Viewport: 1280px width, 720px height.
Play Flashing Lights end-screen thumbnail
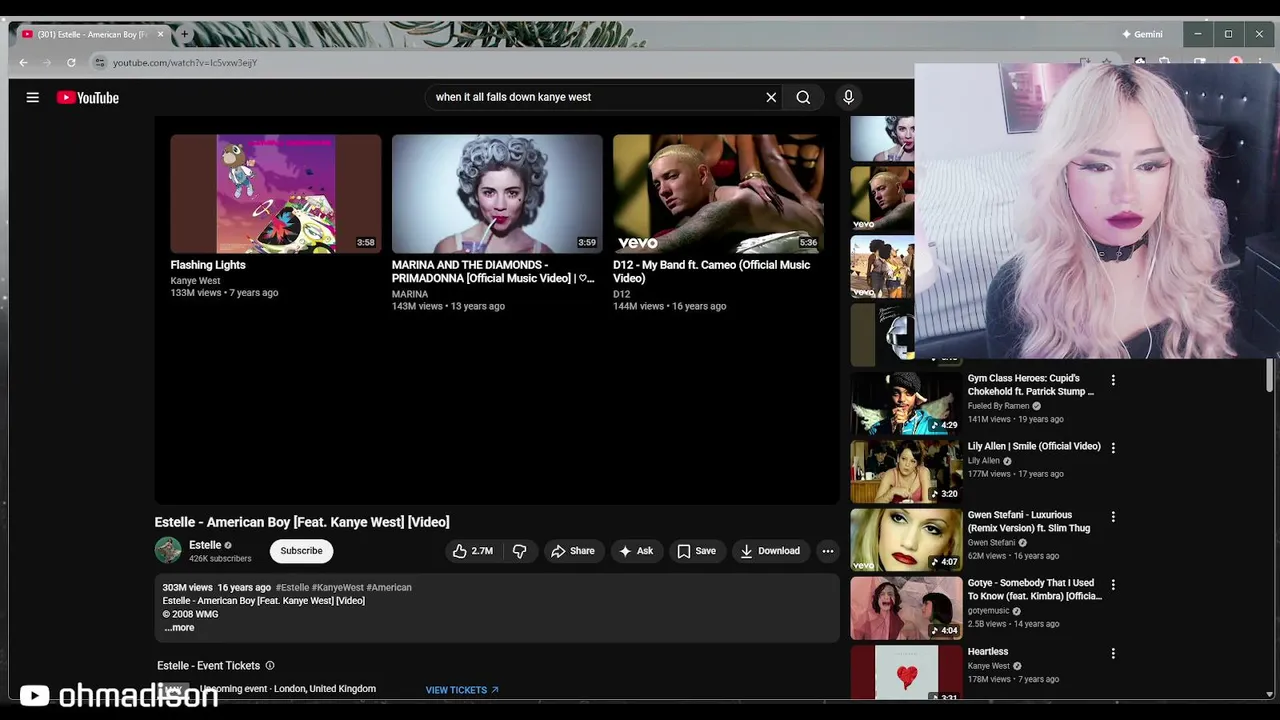tap(275, 194)
